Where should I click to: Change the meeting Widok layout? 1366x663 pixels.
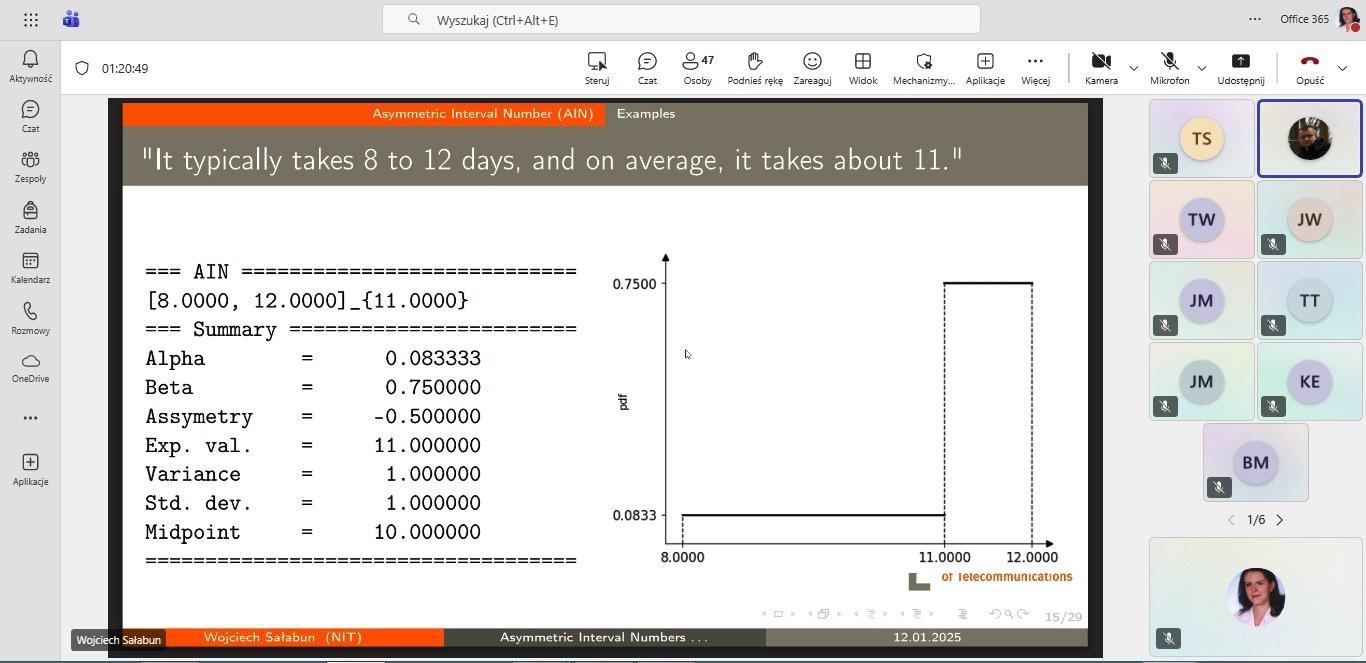[x=862, y=68]
